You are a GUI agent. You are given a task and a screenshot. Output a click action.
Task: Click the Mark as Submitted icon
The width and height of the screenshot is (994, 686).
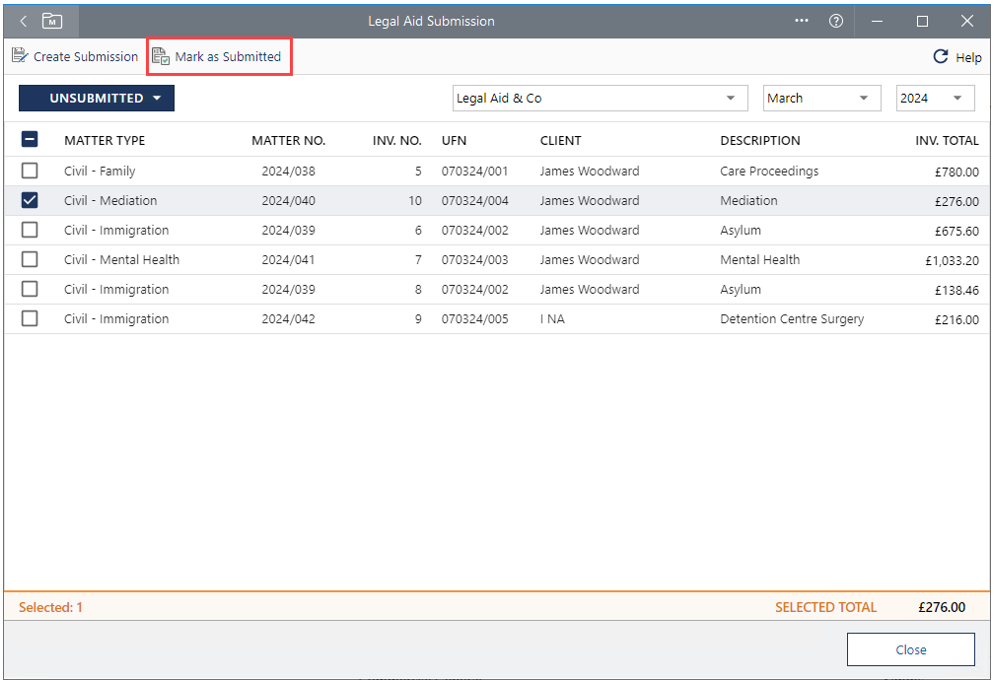[161, 57]
